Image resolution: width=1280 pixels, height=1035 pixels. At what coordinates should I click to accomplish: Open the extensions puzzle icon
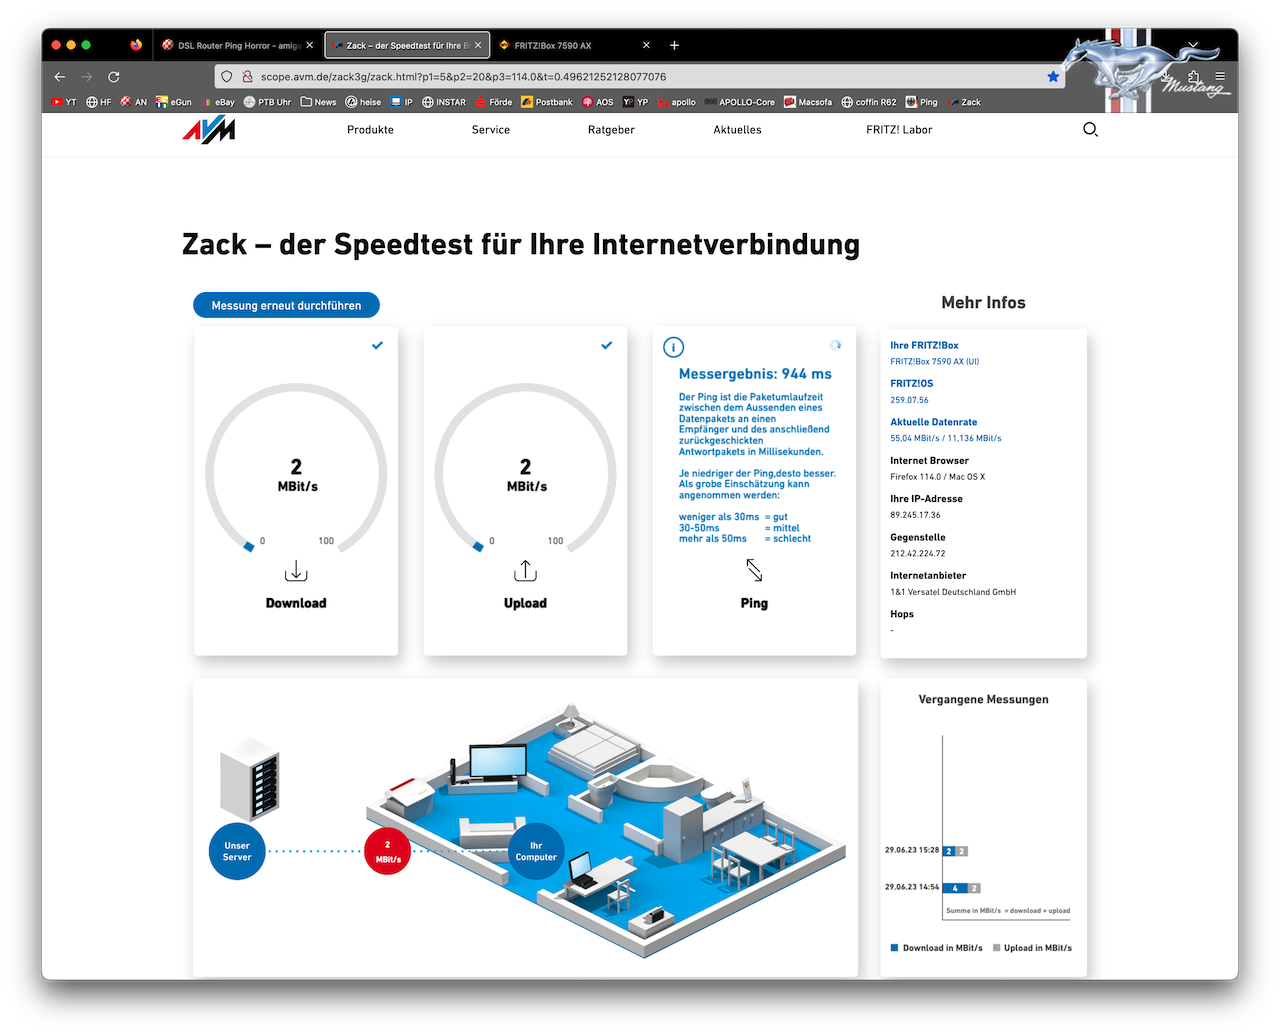point(1194,76)
